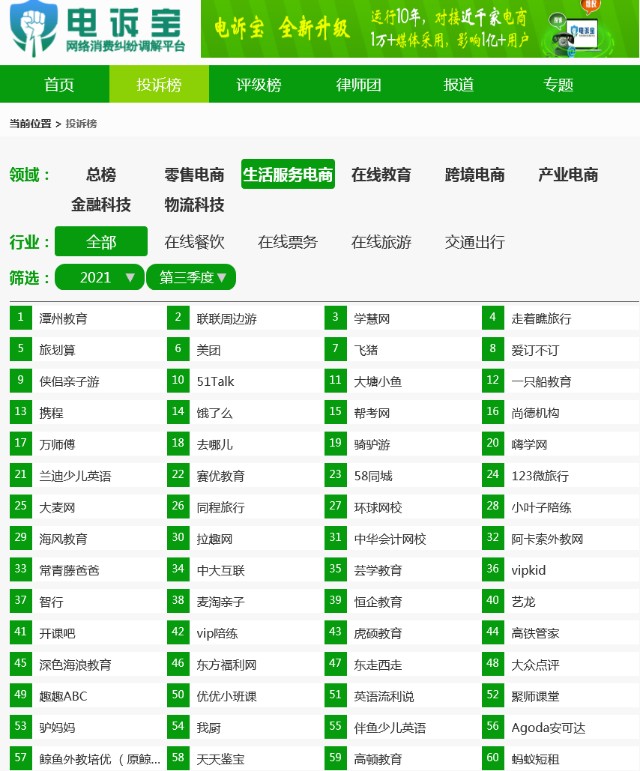Open rank 2 联联周边游
Image resolution: width=640 pixels, height=771 pixels.
pyautogui.click(x=227, y=319)
